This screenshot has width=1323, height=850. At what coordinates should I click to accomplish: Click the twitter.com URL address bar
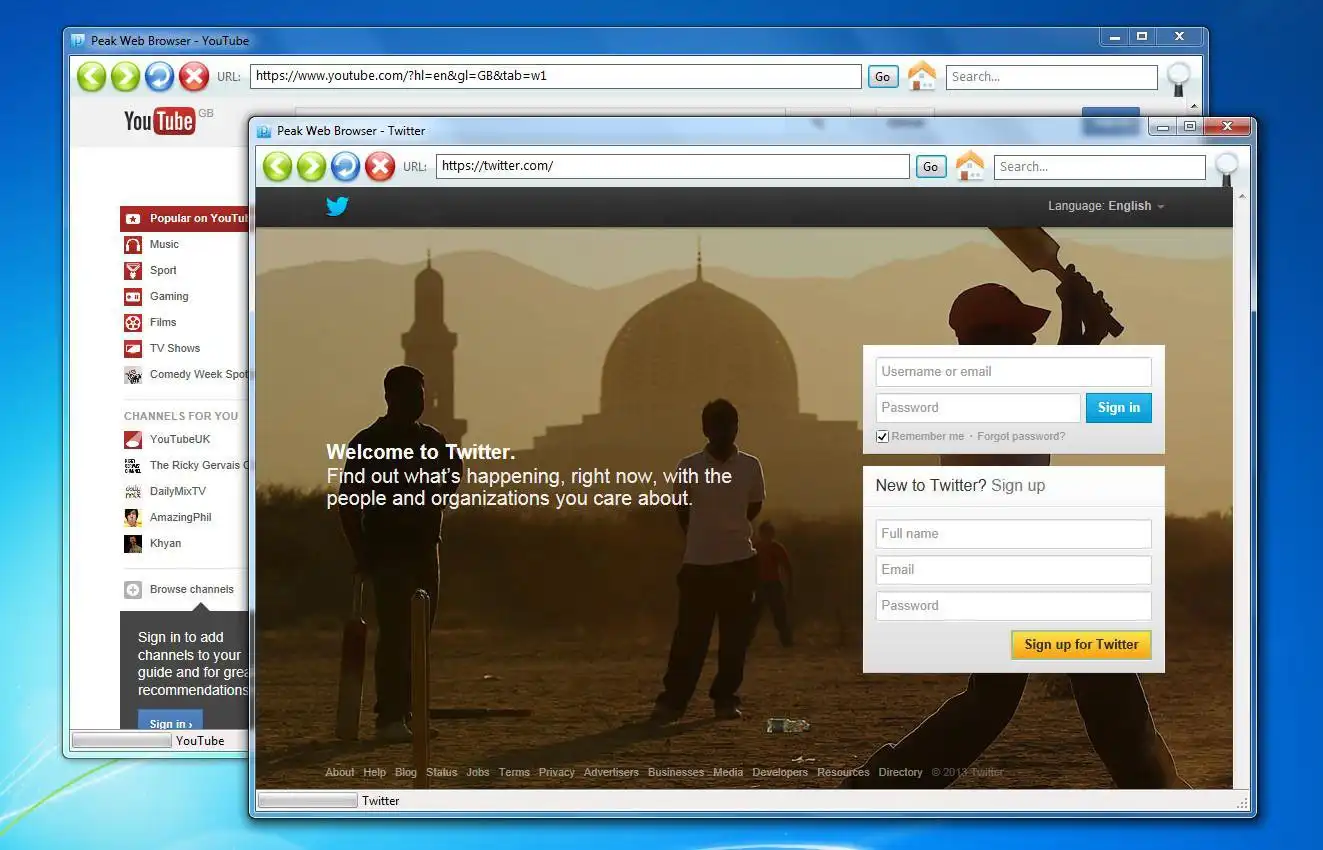673,166
